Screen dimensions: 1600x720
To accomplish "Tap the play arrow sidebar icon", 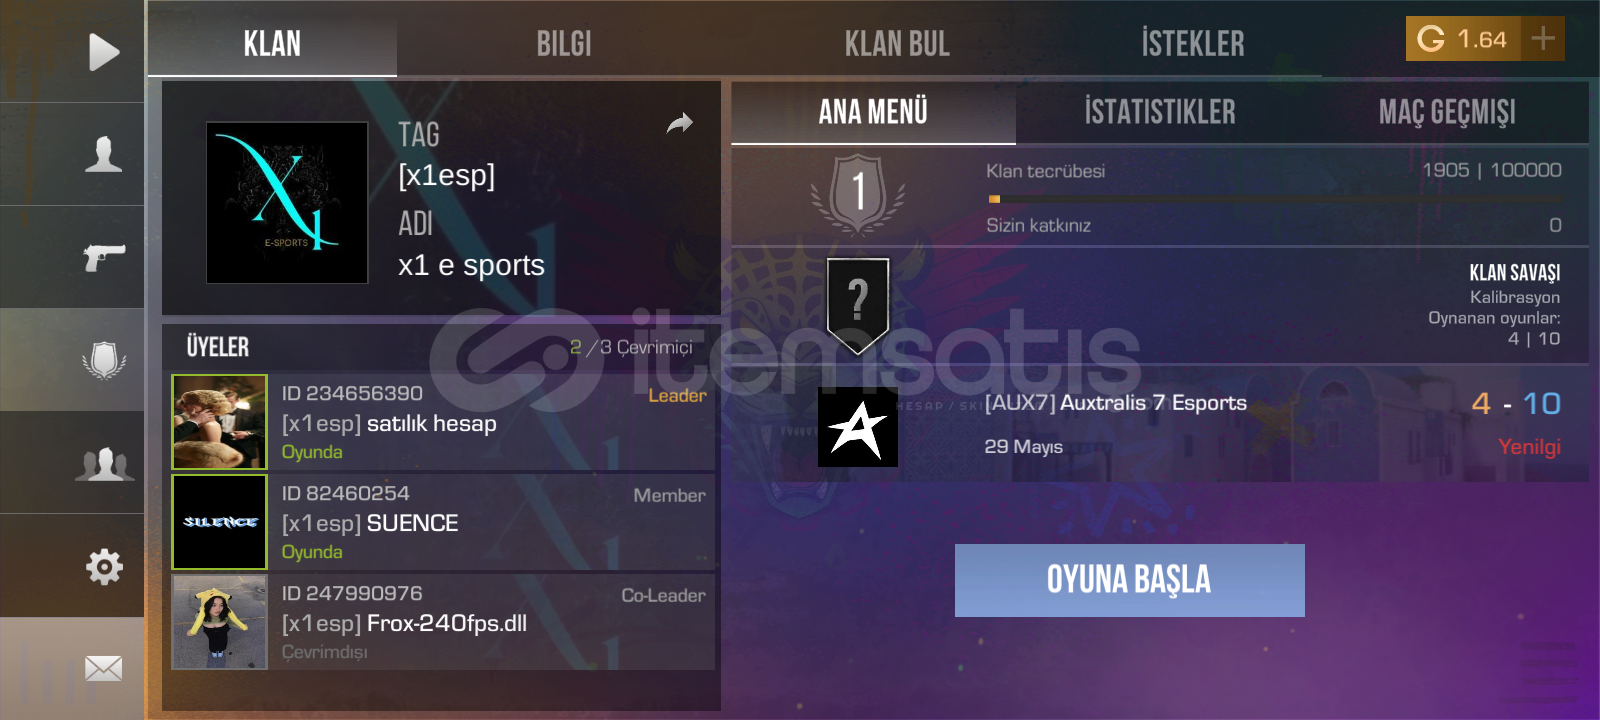I will 103,52.
